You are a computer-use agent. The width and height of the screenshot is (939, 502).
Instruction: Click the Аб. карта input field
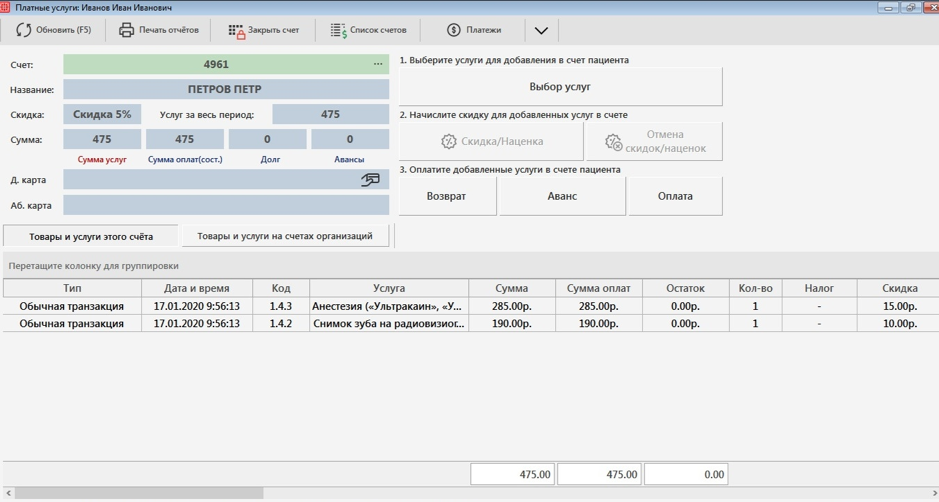pos(226,205)
